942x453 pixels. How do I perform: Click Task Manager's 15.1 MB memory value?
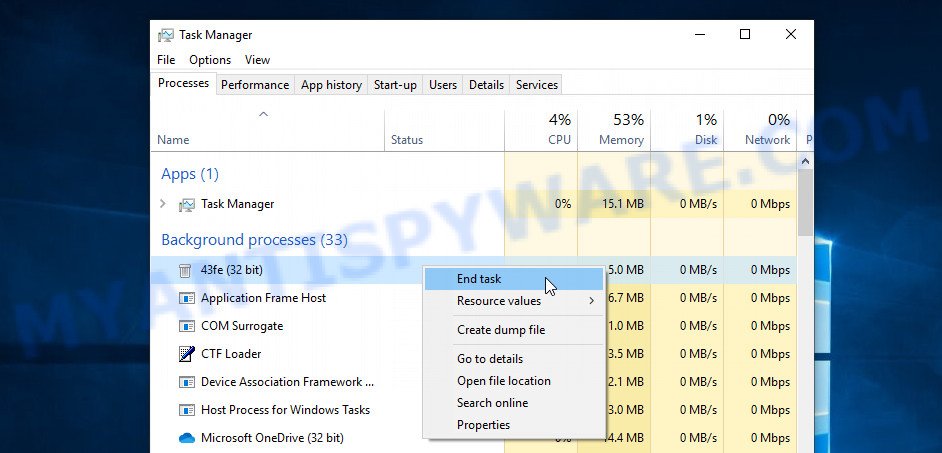point(622,204)
